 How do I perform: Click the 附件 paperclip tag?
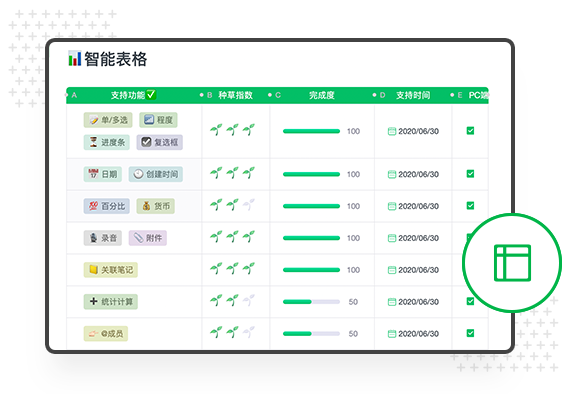148,238
